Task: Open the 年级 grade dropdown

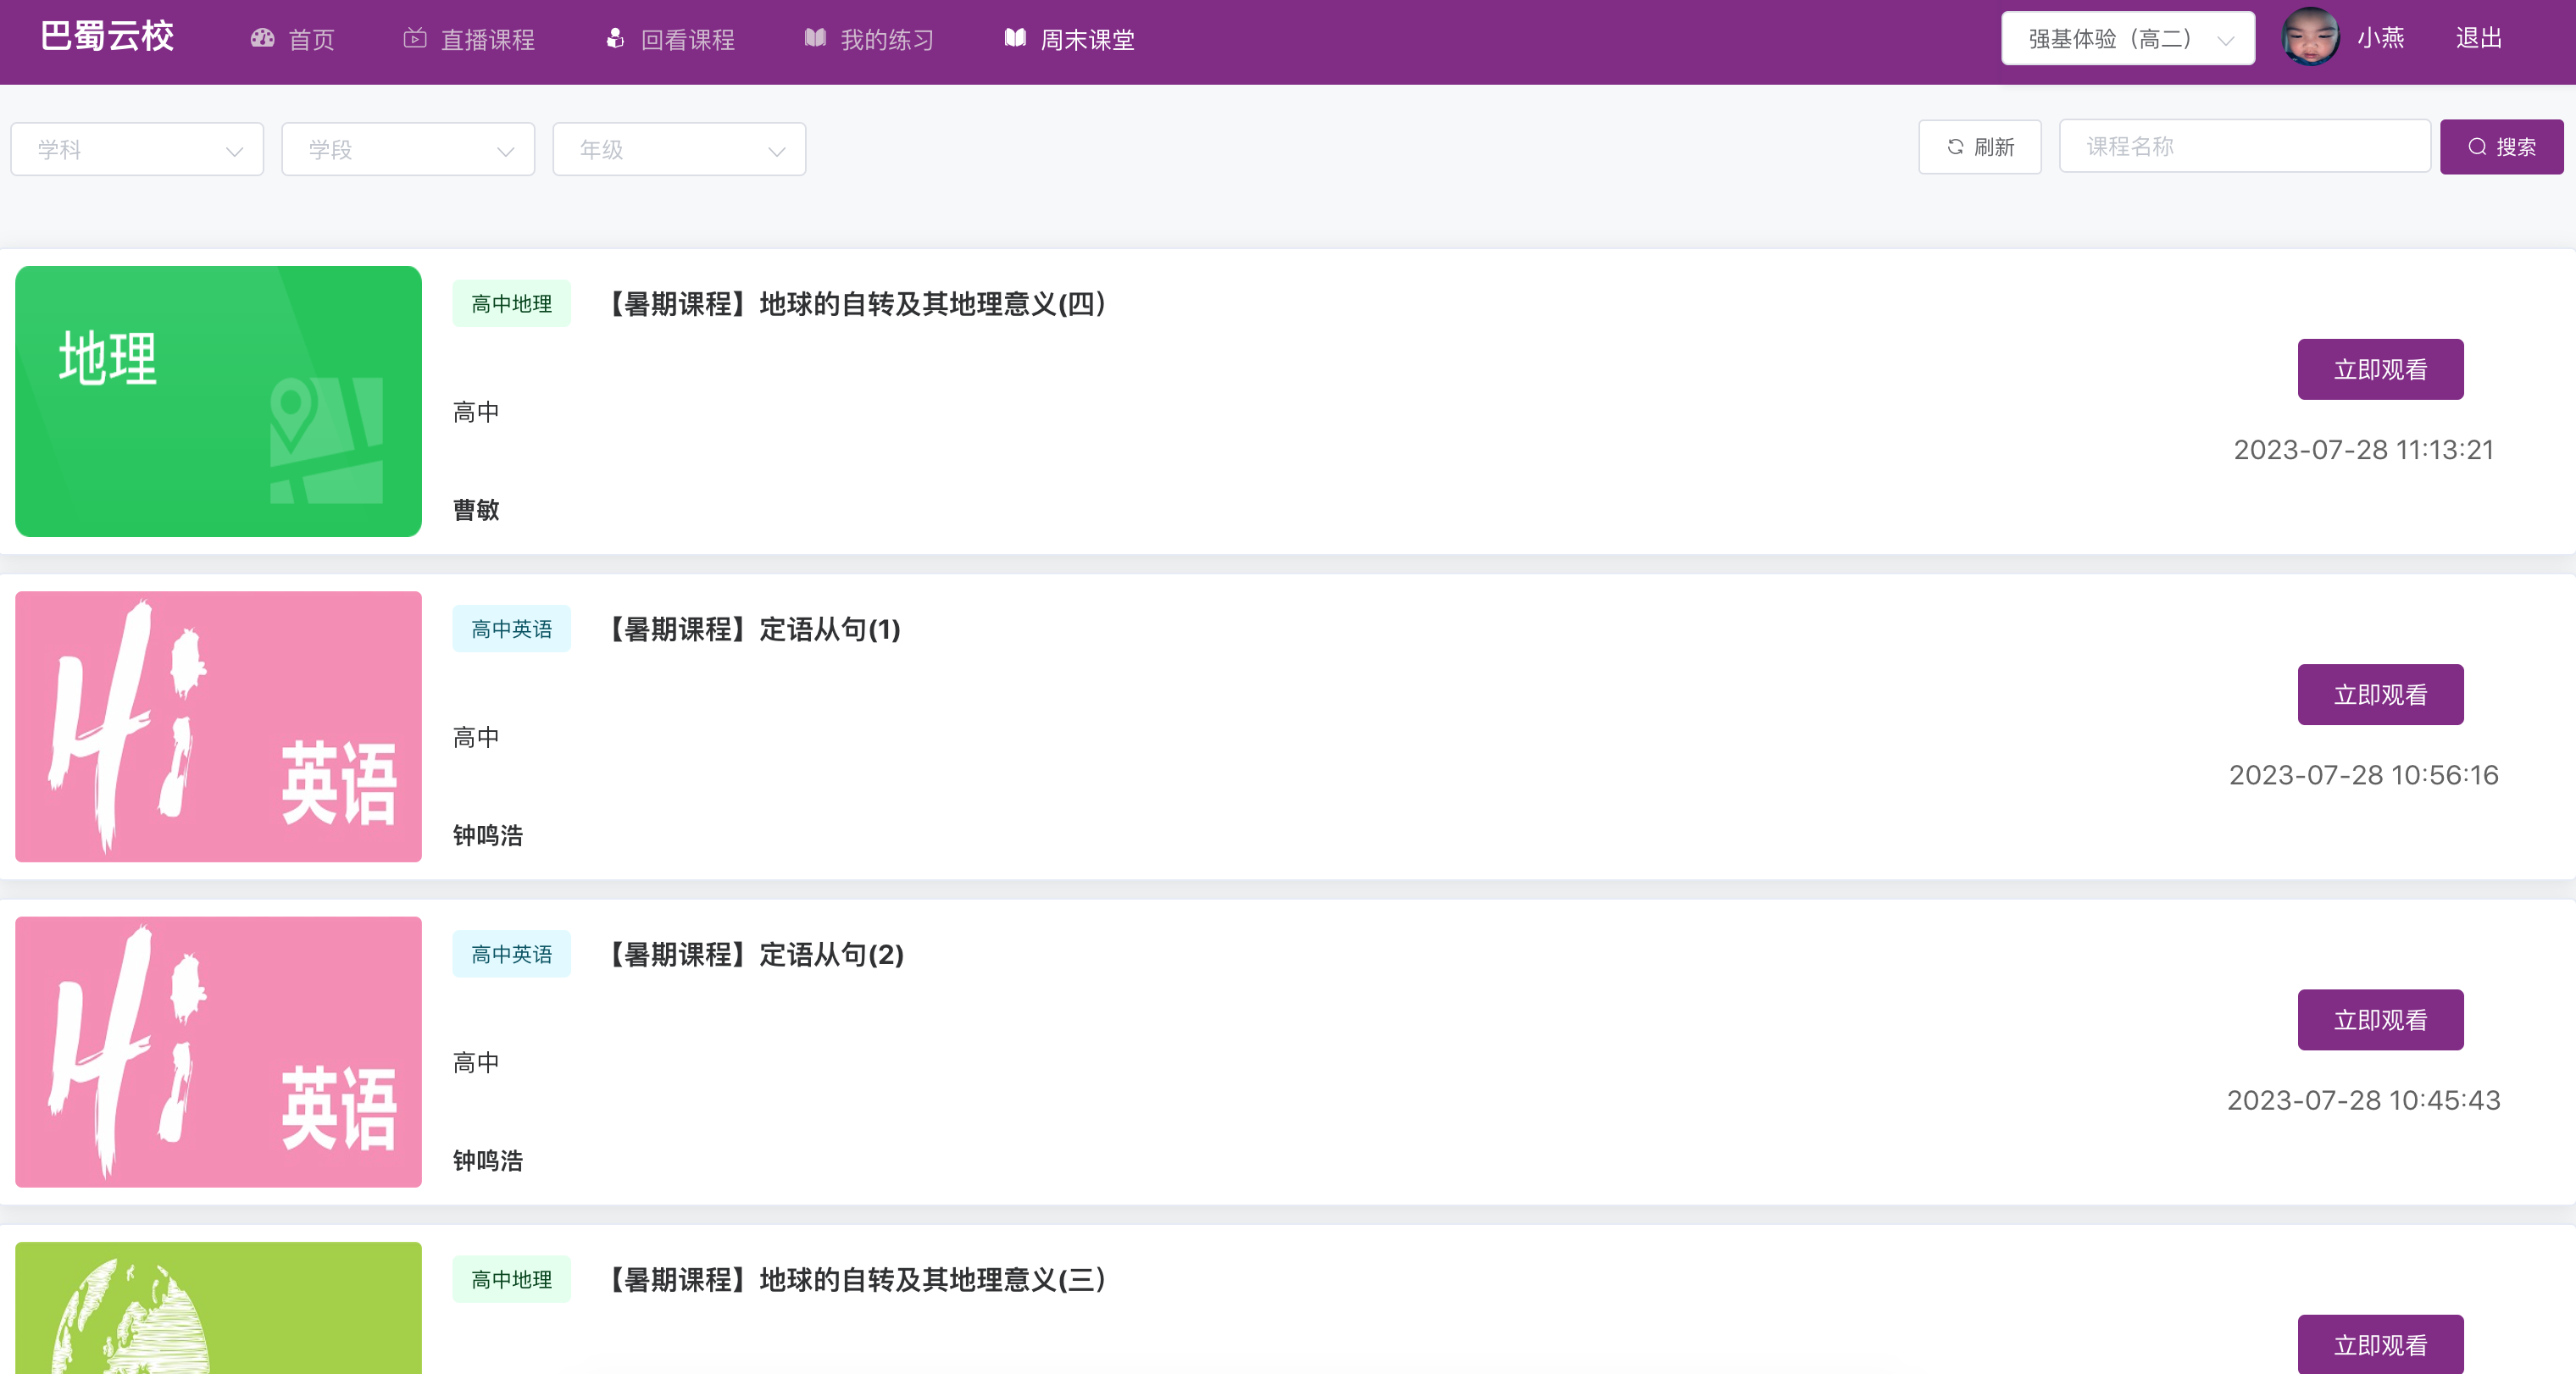Action: 679,149
